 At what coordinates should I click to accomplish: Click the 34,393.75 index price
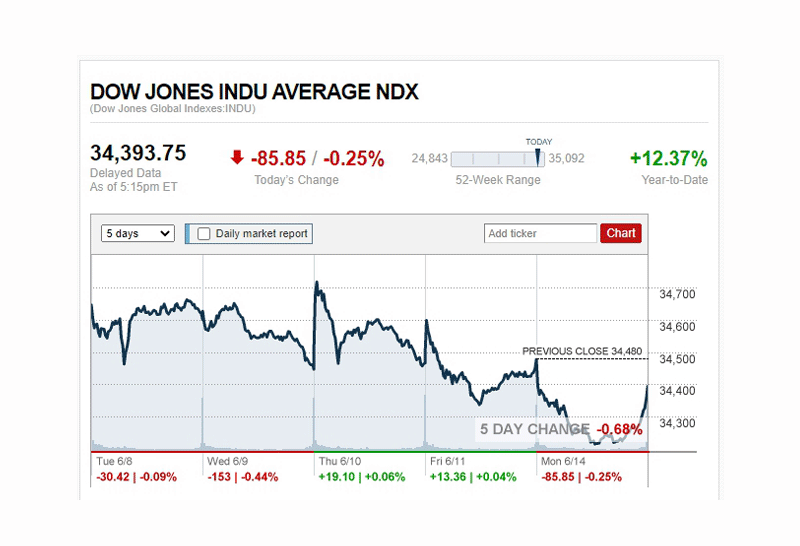[138, 153]
